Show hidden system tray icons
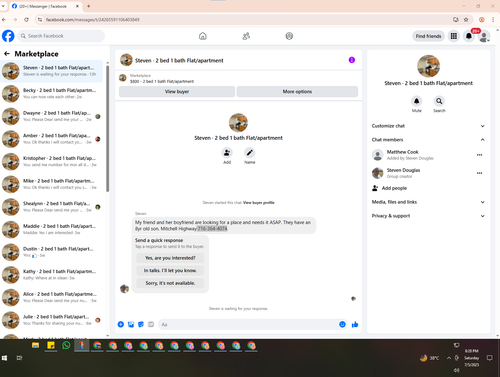The height and width of the screenshot is (377, 500). pos(449,358)
